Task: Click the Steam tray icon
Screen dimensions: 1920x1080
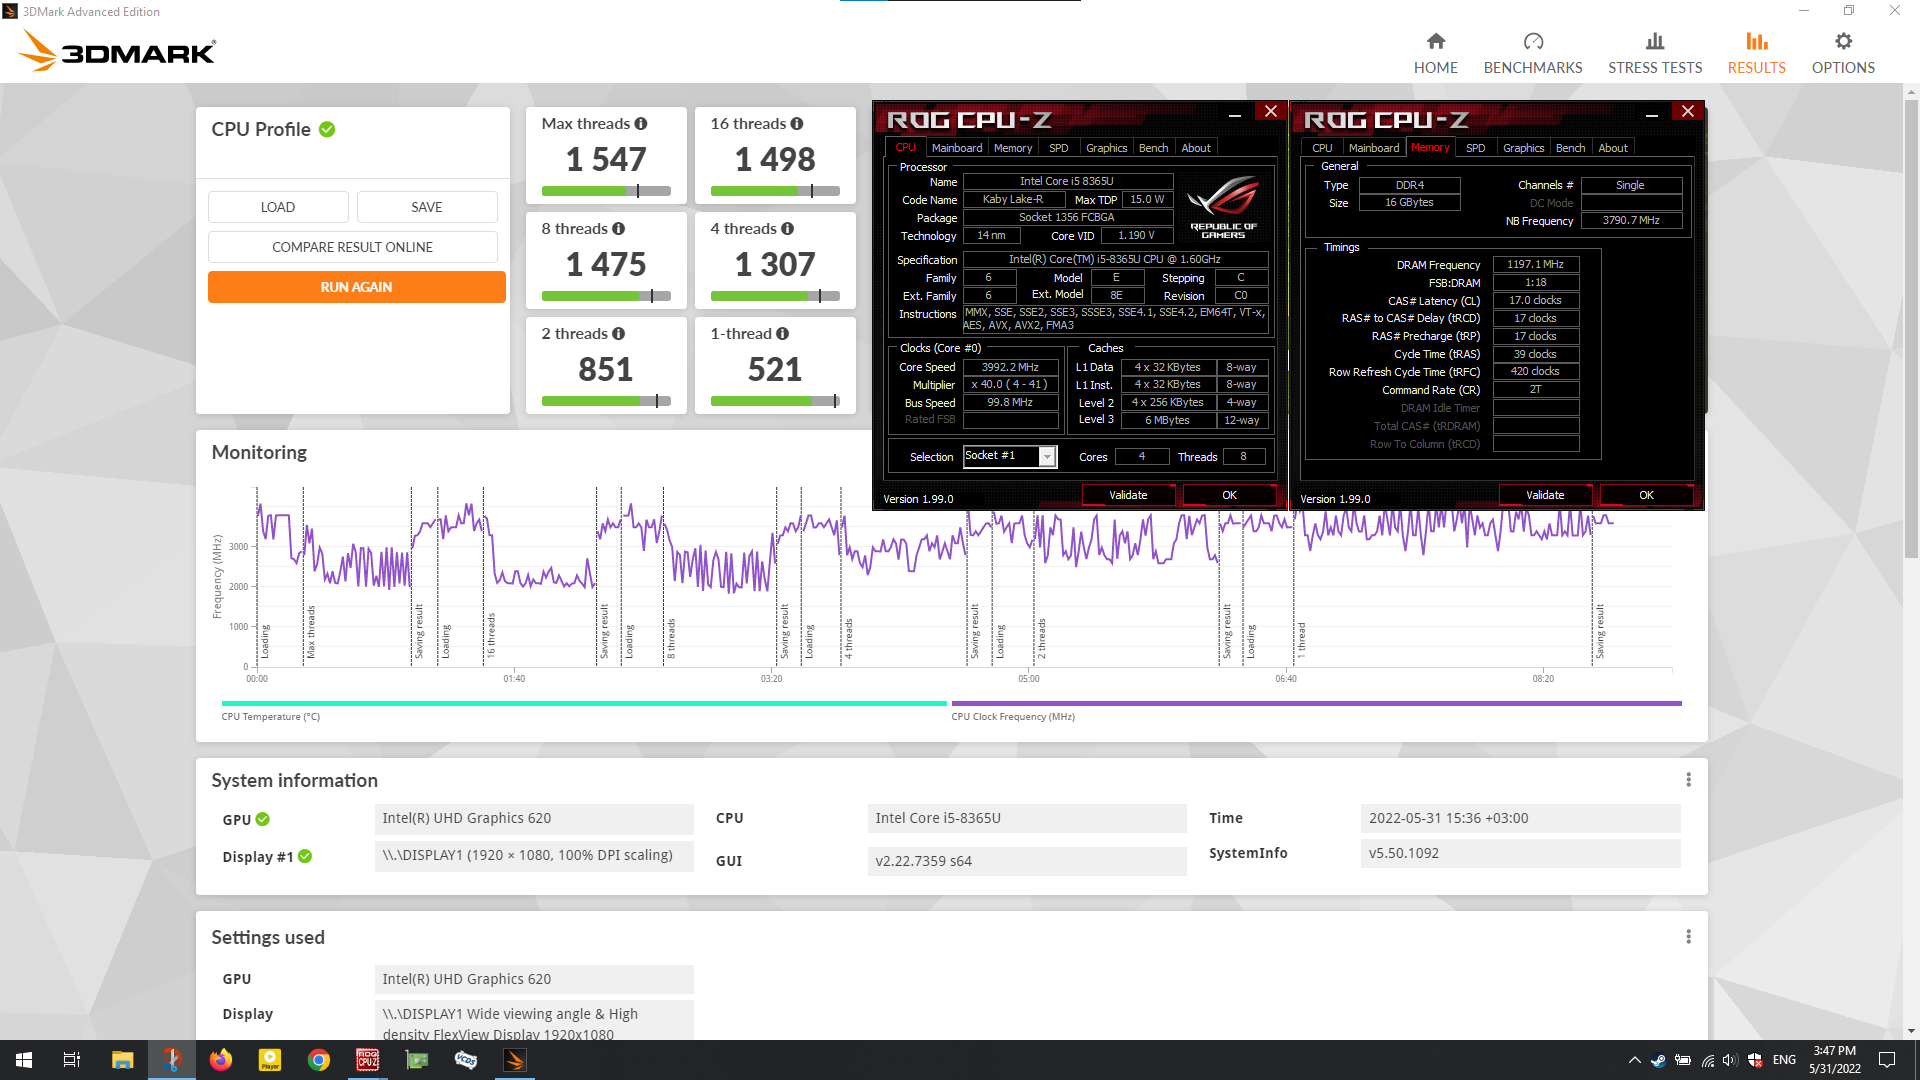Action: [x=1658, y=1060]
